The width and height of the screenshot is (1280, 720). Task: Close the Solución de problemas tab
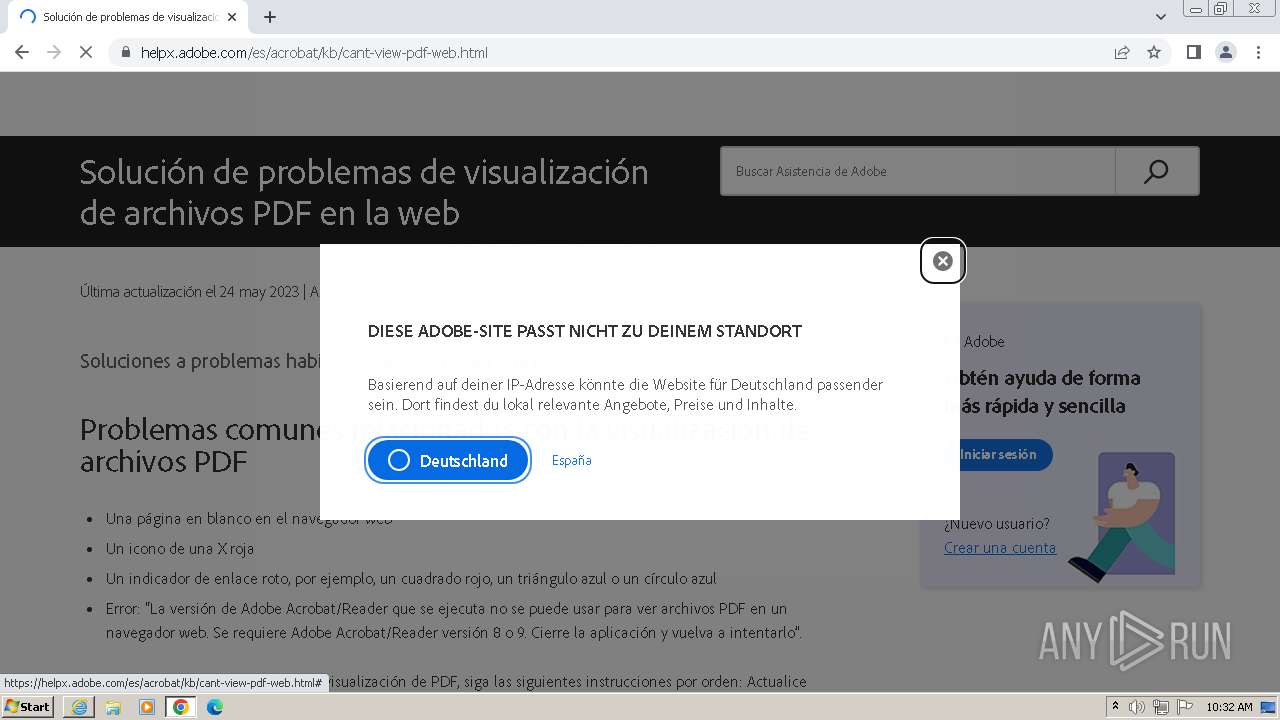point(232,17)
